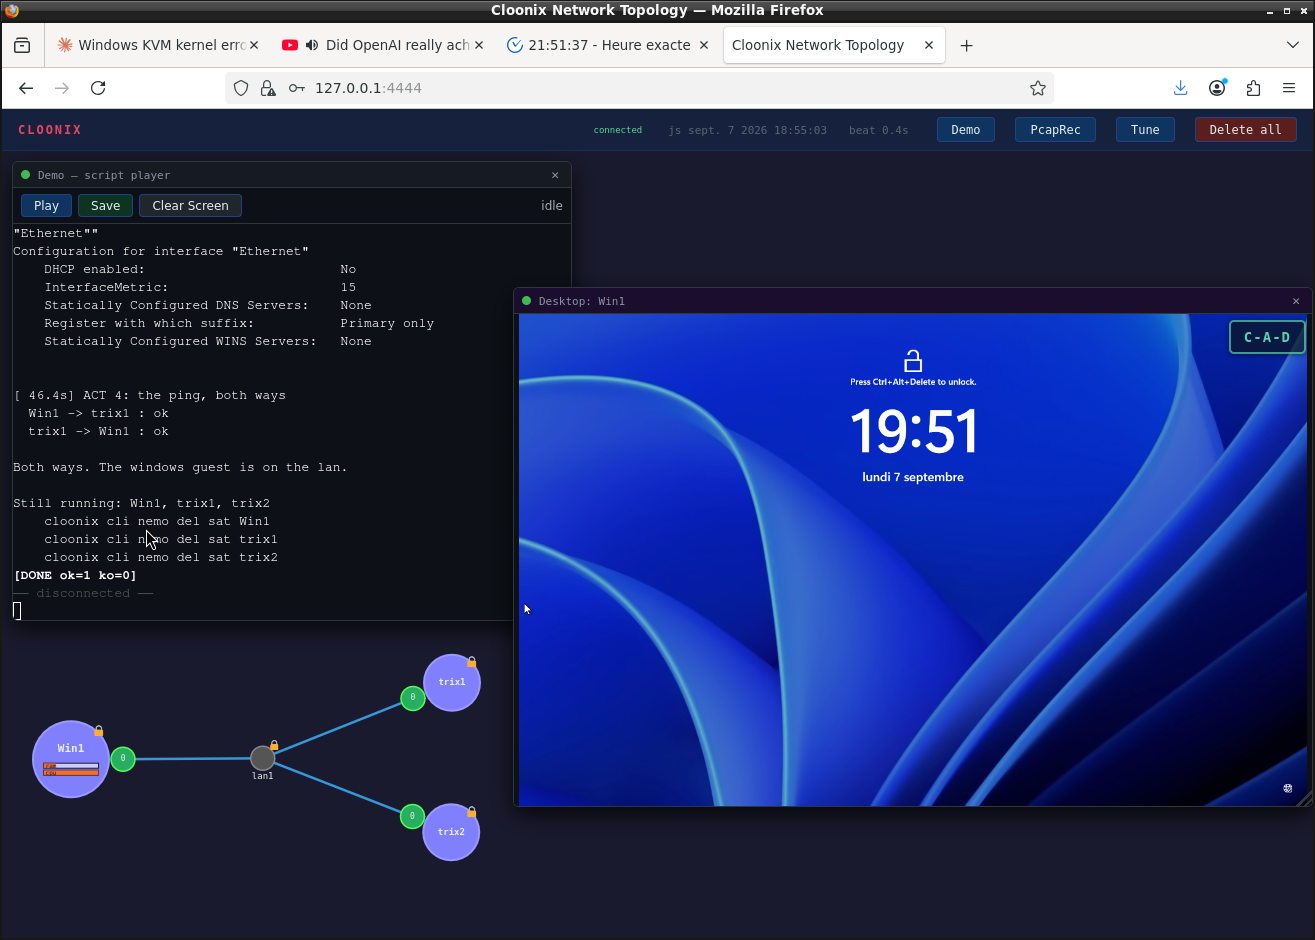The width and height of the screenshot is (1315, 940).
Task: Close the Desktop: Win1 panel
Action: click(x=1296, y=301)
